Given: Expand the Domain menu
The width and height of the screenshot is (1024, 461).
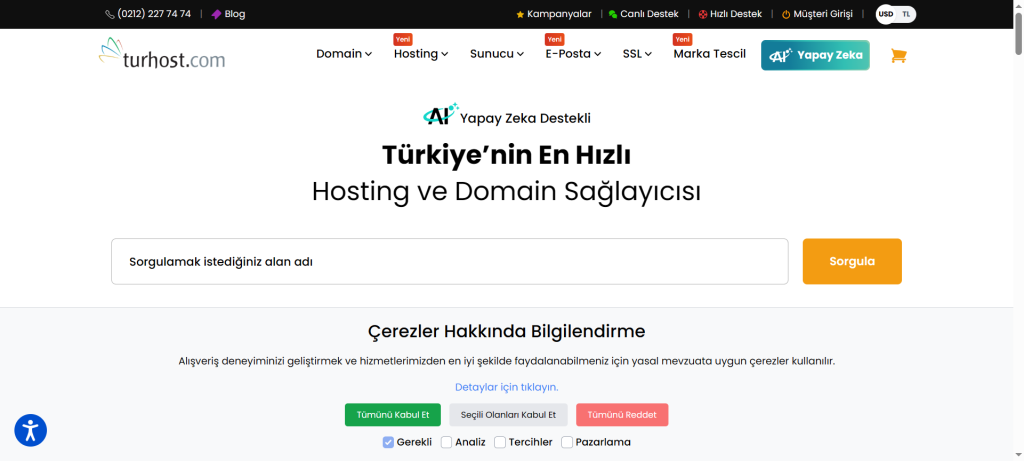Looking at the screenshot, I should click(x=344, y=54).
